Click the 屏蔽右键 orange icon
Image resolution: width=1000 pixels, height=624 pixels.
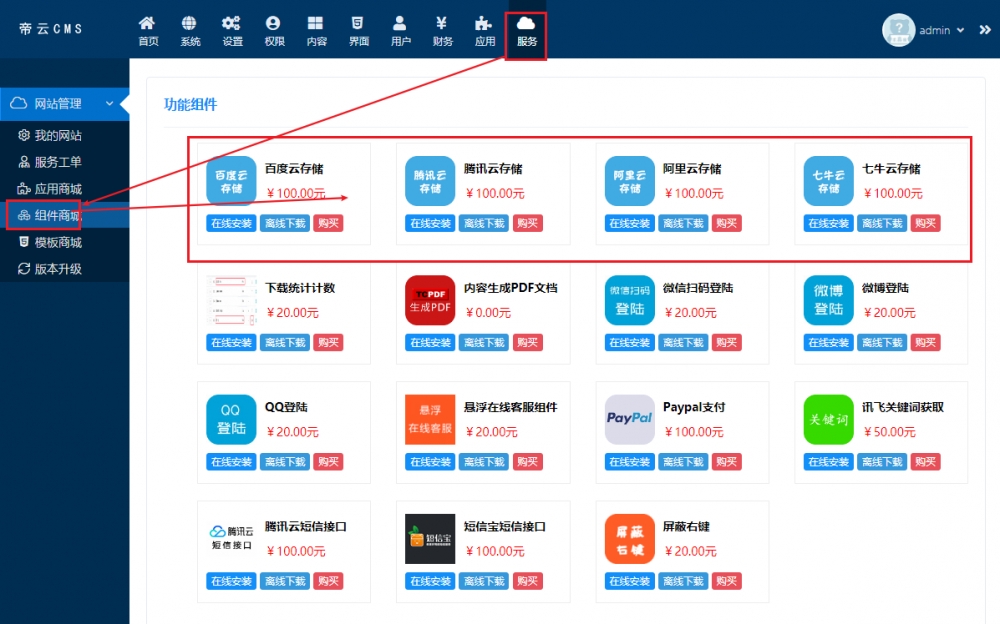click(x=629, y=539)
